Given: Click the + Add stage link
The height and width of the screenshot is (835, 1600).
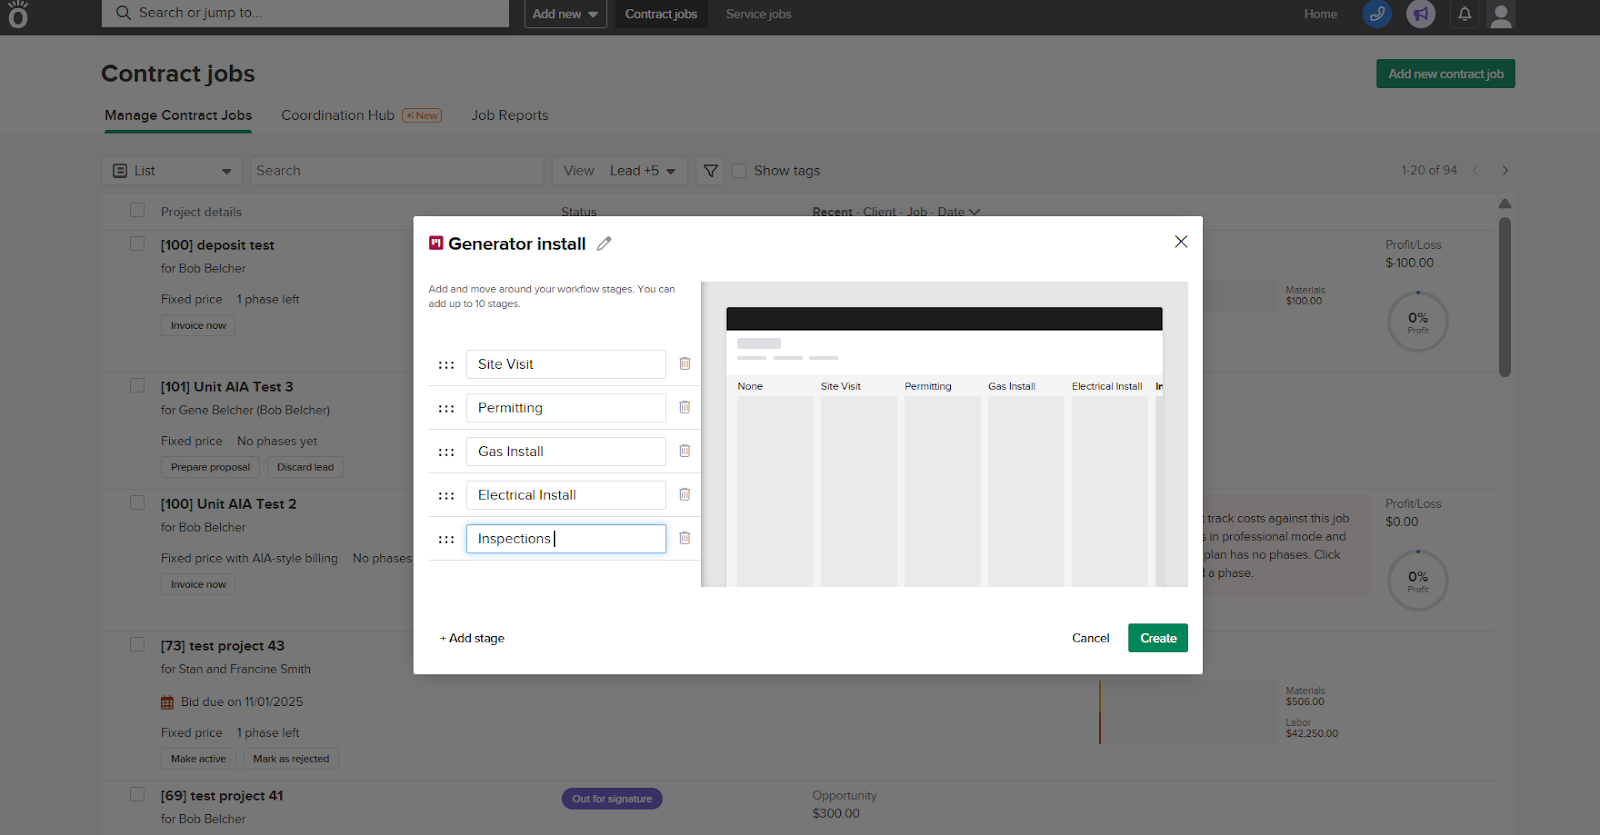Looking at the screenshot, I should [x=473, y=638].
